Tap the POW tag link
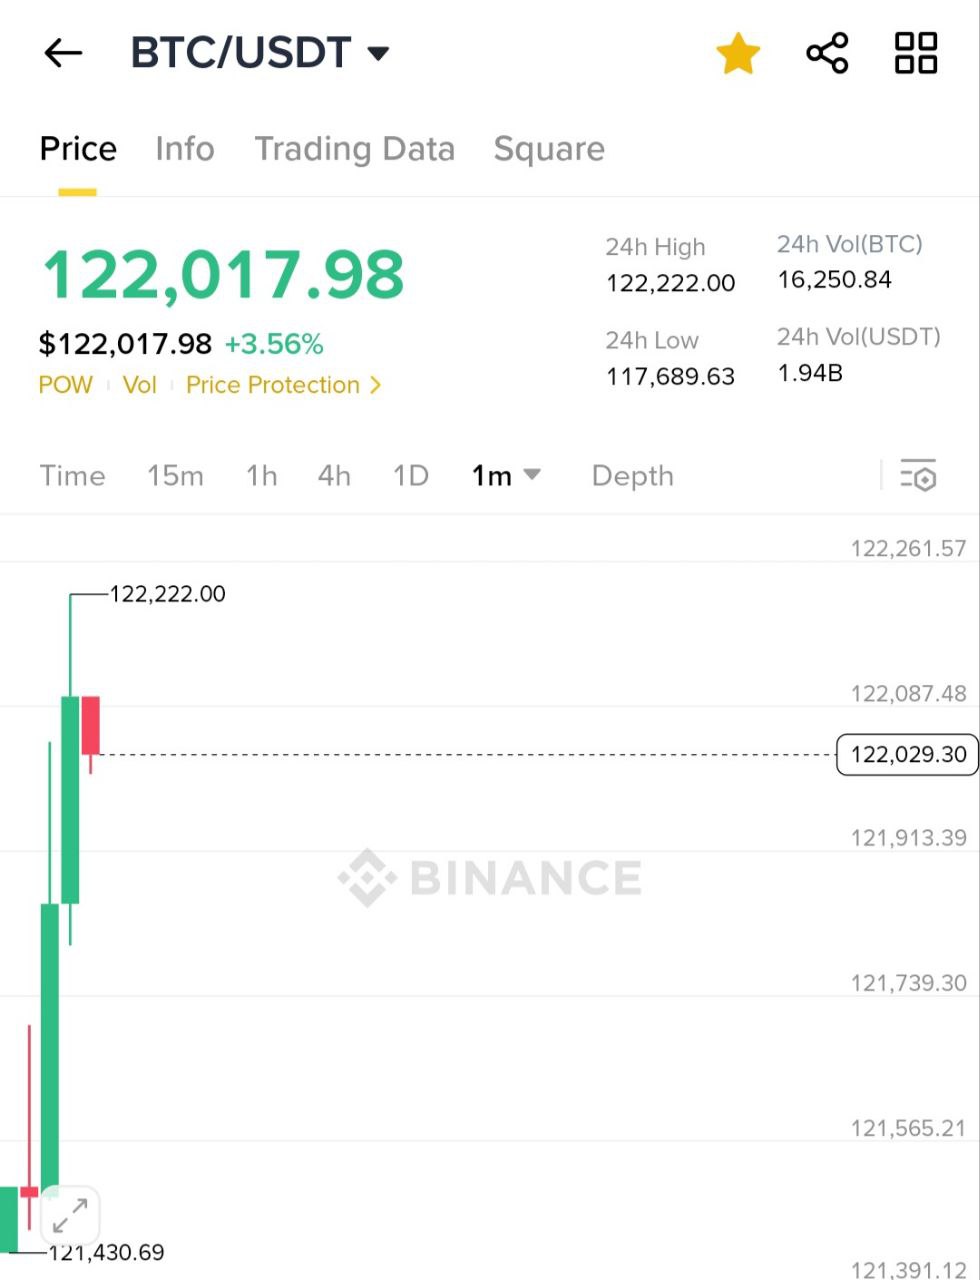Screen dimensions: 980x1280 tap(65, 385)
